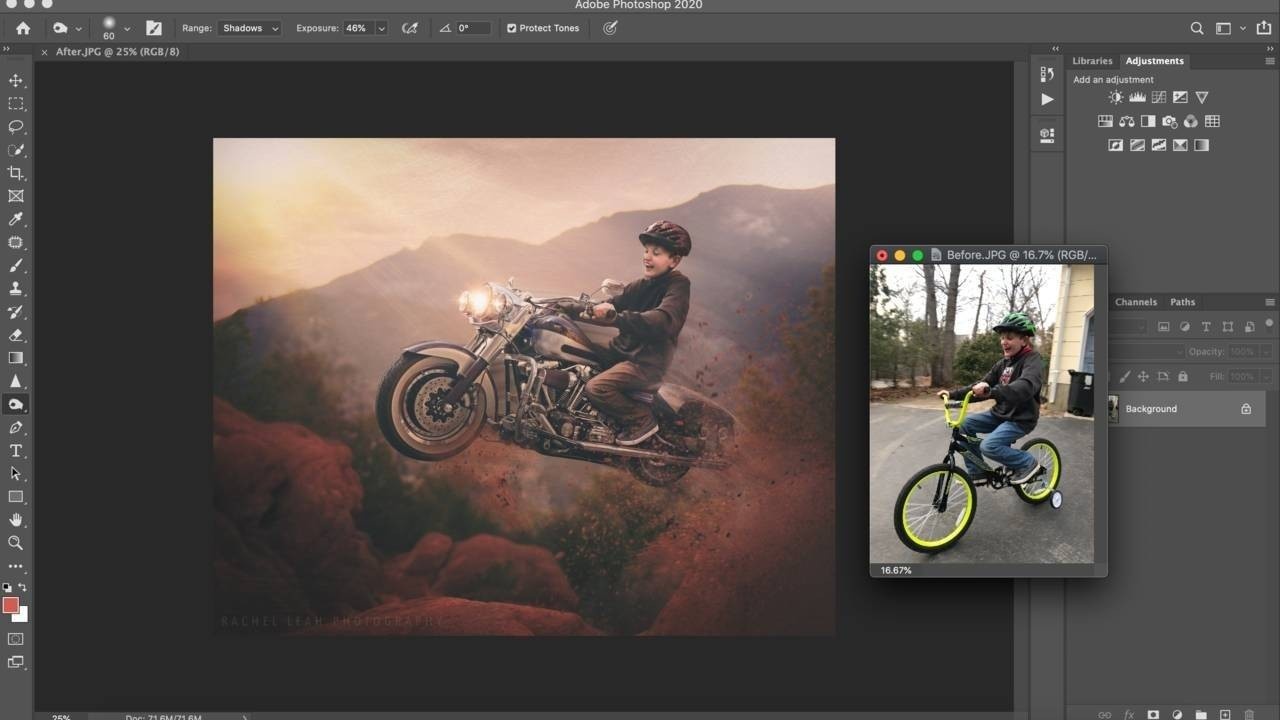Screen dimensions: 1280x720
Task: Toggle Quick Mask mode
Action: click(16, 638)
